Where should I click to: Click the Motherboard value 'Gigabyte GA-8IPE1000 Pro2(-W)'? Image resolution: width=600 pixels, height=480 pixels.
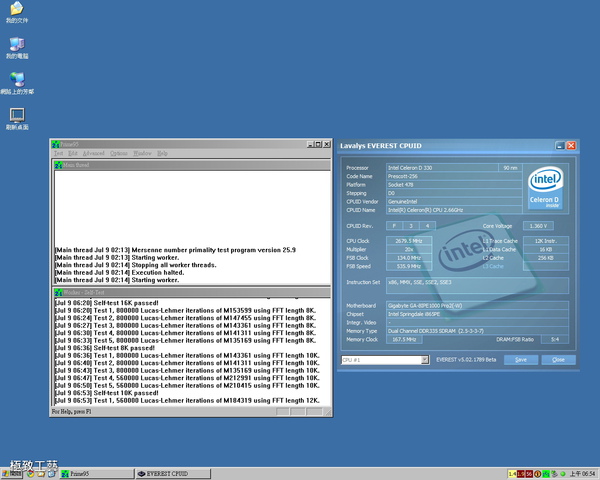pos(477,306)
